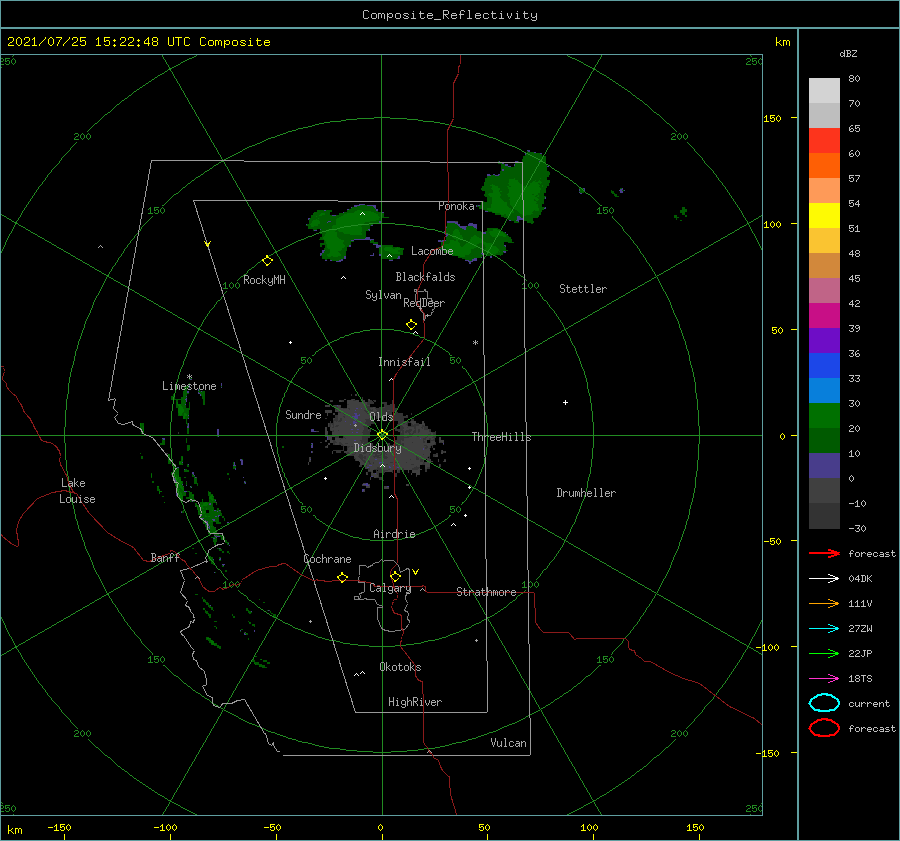Viewport: 900px width, 841px height.
Task: Click the Lacombe label
Action: (432, 251)
